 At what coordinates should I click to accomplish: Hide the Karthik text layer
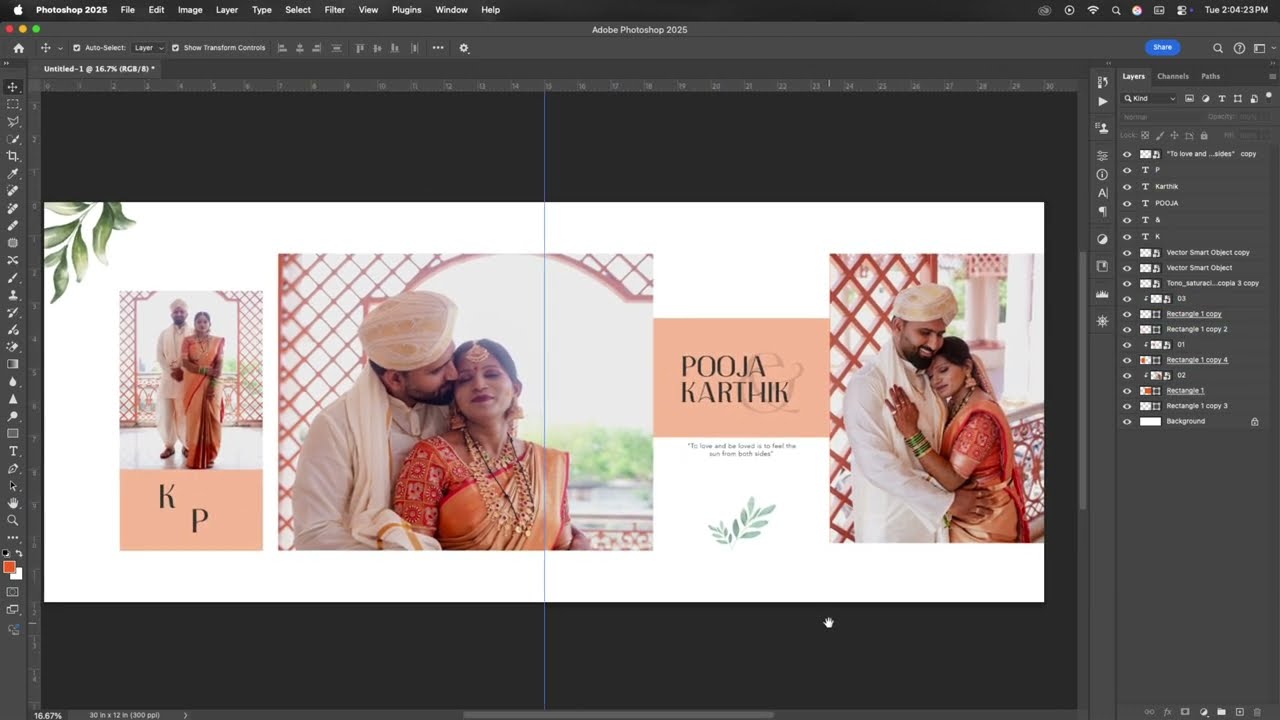coord(1127,187)
